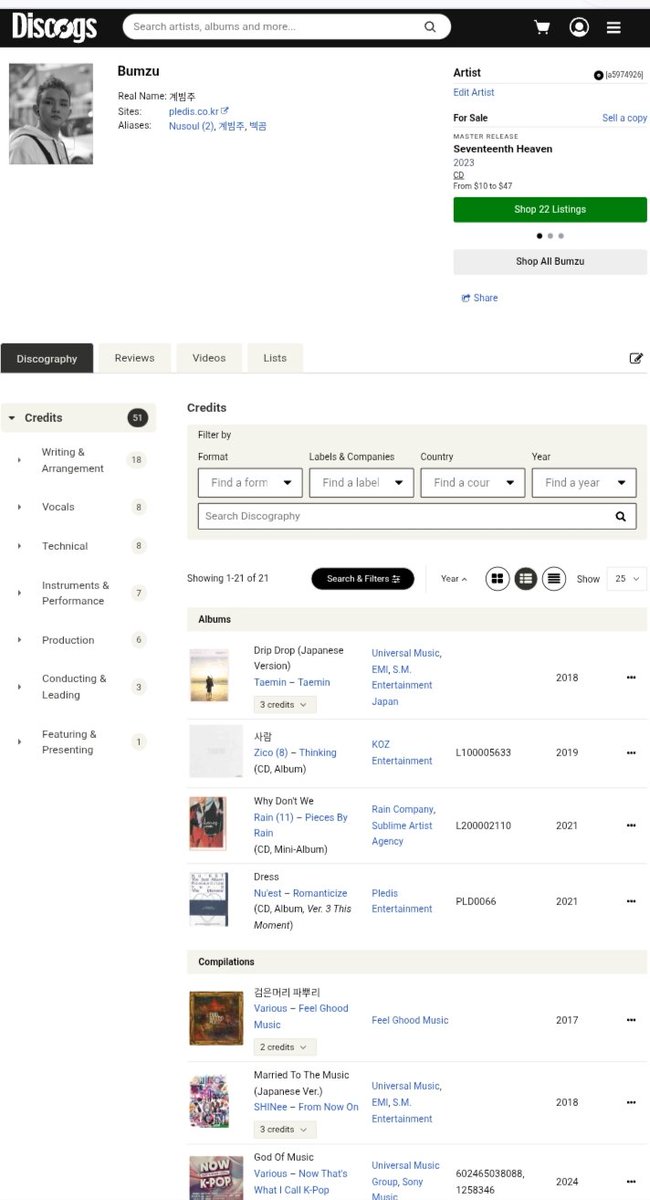Screen dimensions: 650x1200
Task: Open the Year filter dropdown
Action: pos(584,482)
